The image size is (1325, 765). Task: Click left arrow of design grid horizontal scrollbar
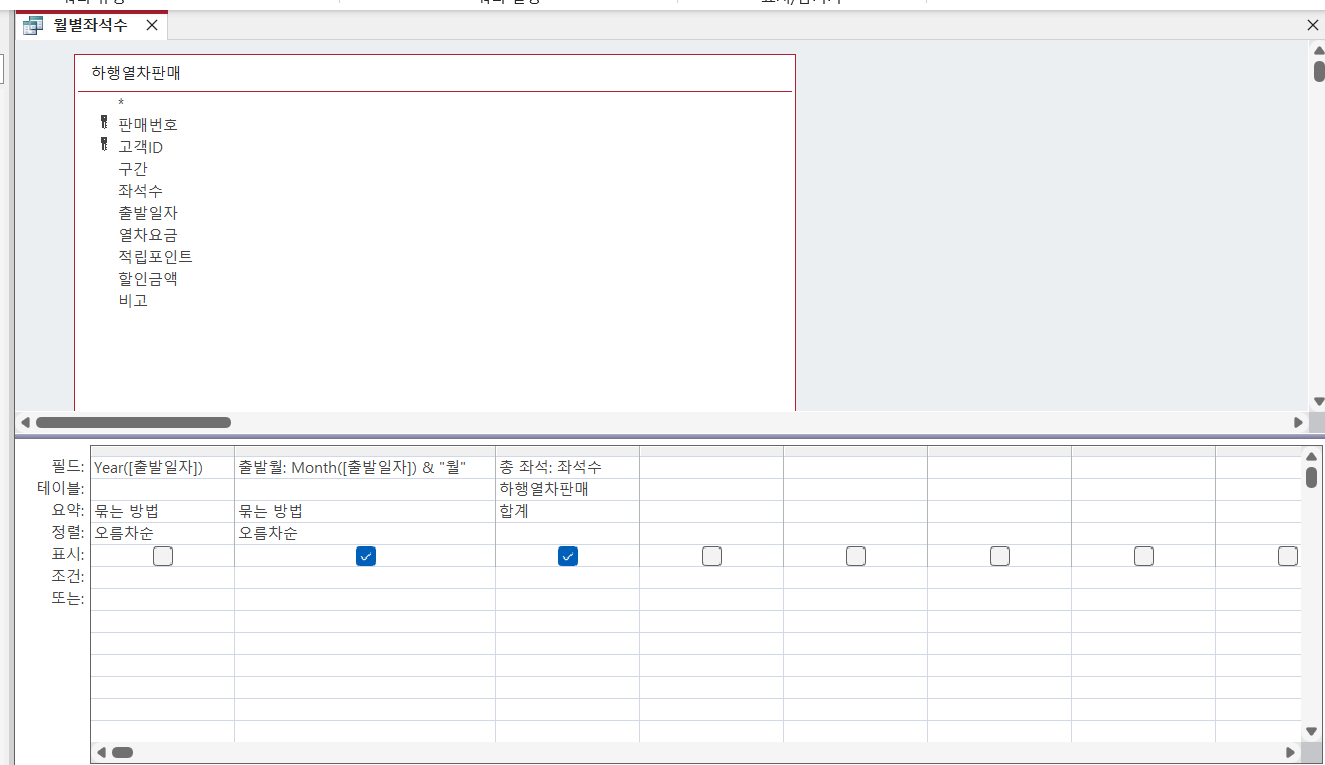100,751
